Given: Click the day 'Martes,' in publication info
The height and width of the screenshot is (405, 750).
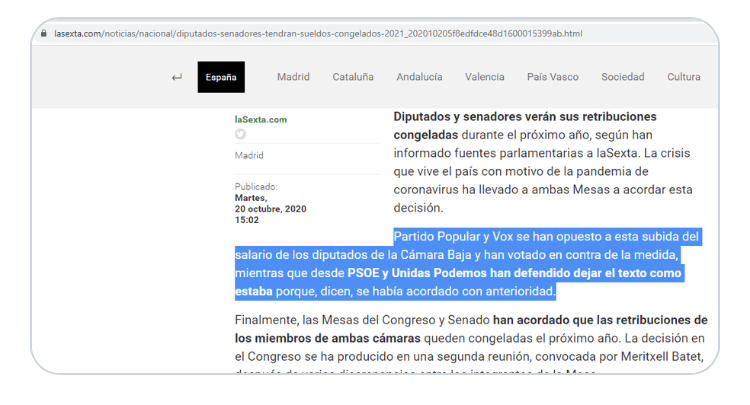Looking at the screenshot, I should [251, 198].
